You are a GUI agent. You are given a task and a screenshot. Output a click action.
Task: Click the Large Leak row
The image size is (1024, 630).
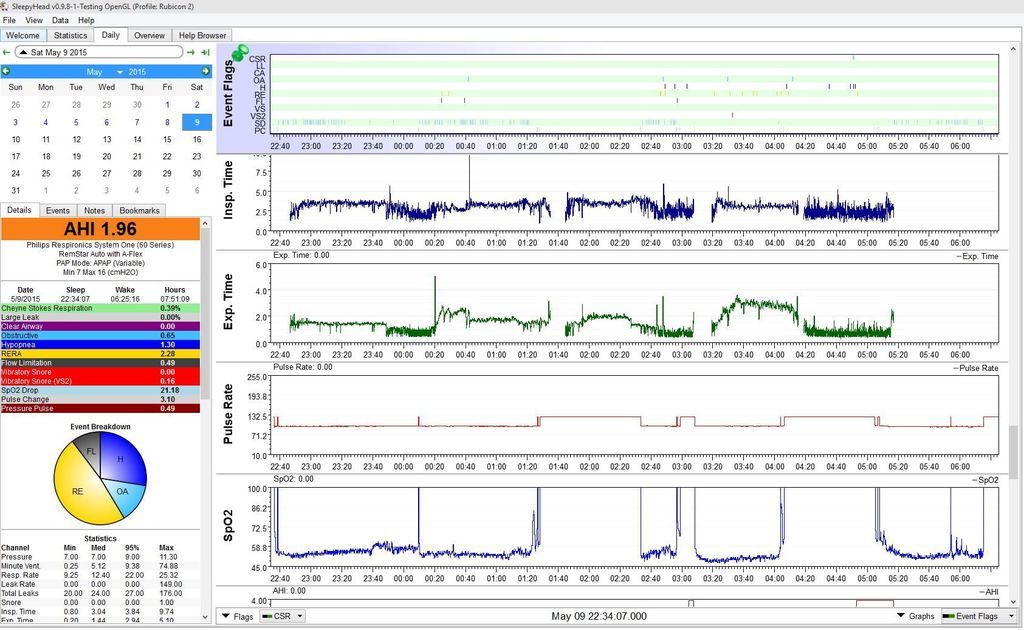point(100,317)
